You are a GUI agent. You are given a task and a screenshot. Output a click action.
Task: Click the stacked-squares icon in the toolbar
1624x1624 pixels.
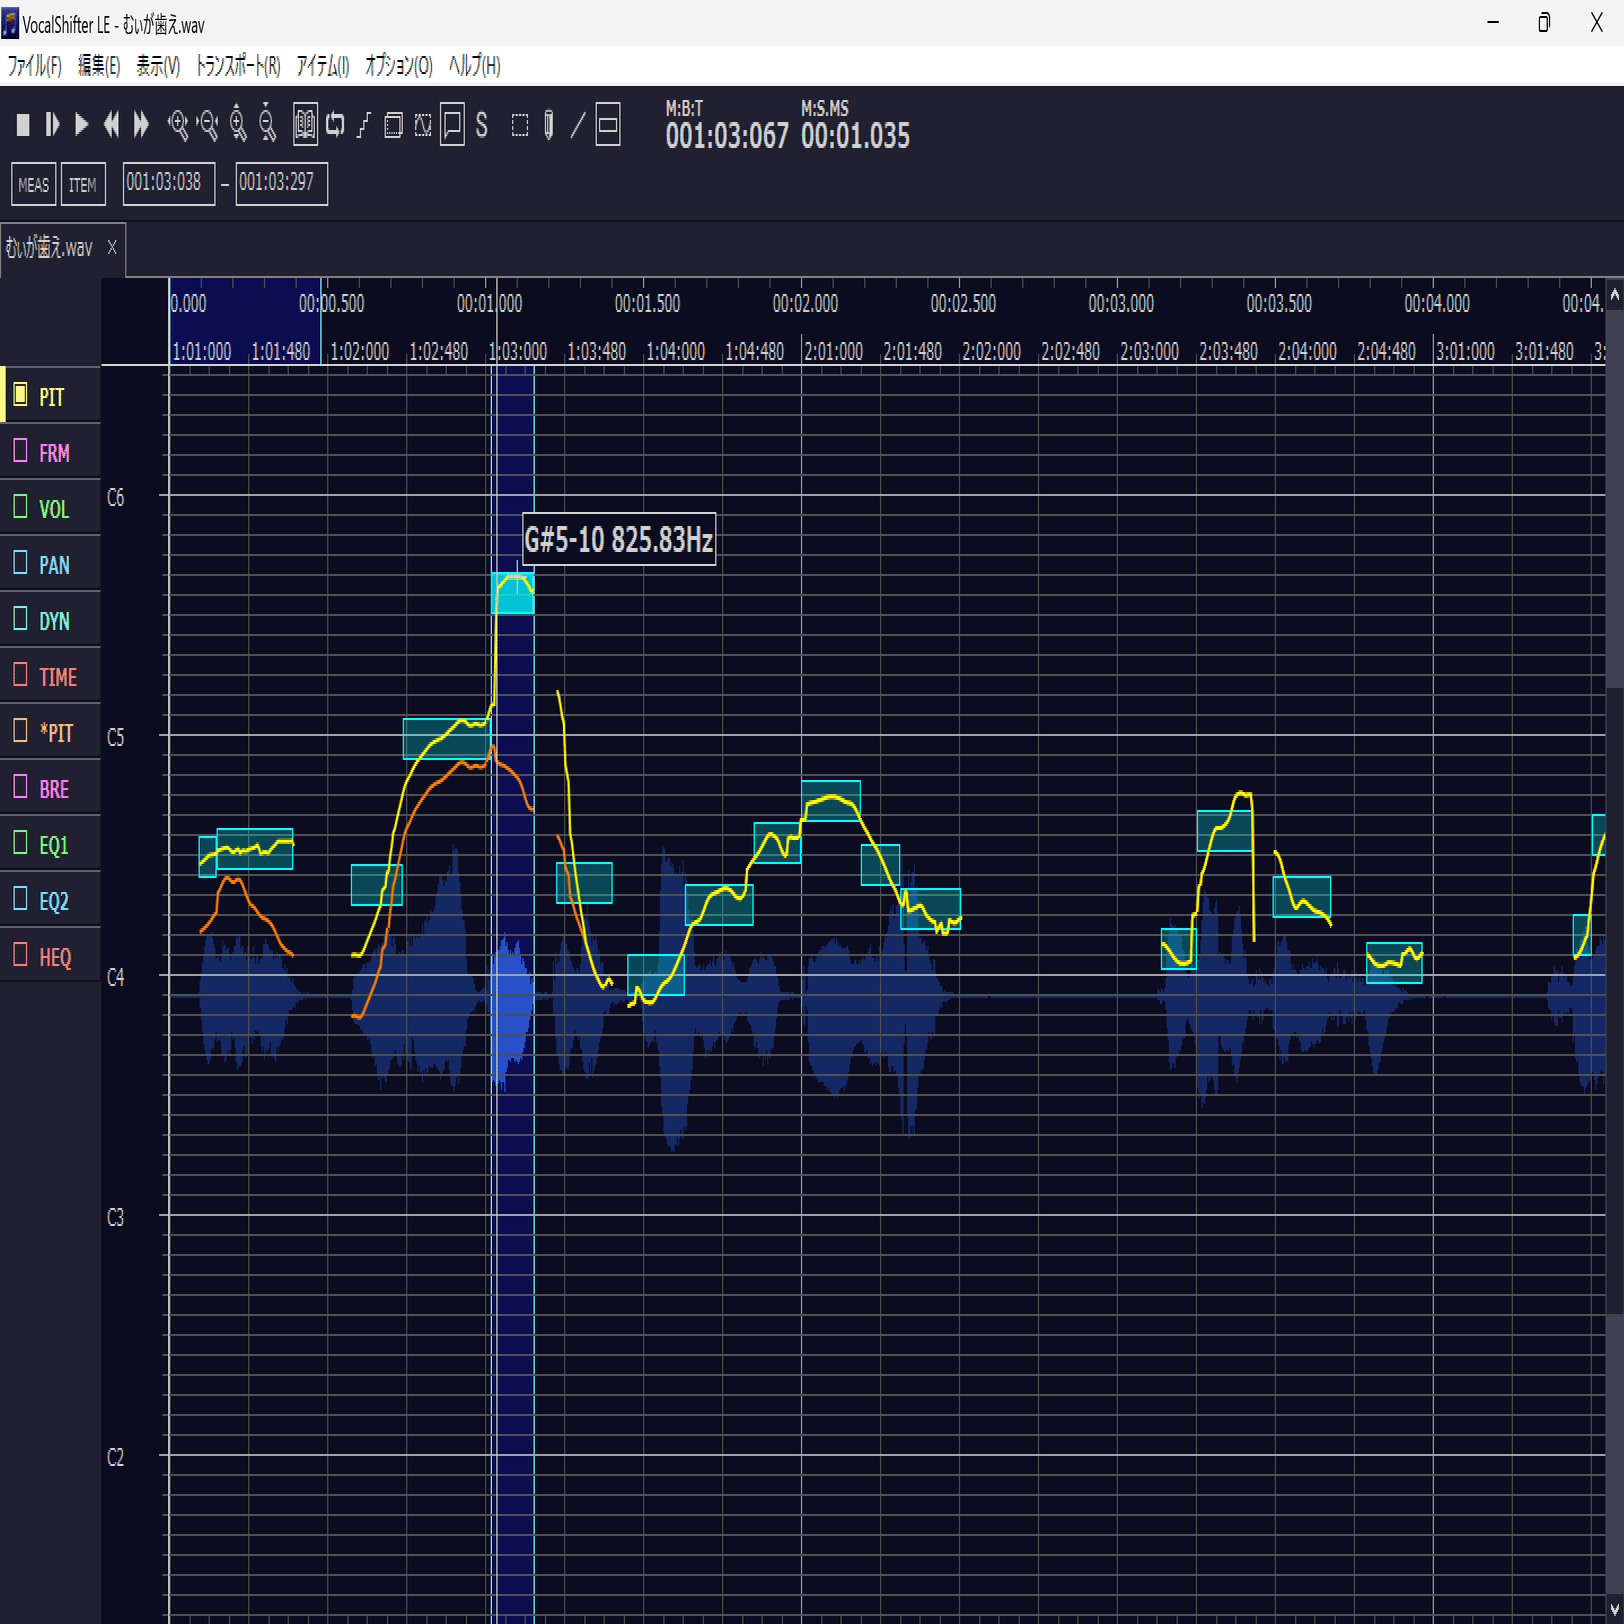click(x=394, y=125)
